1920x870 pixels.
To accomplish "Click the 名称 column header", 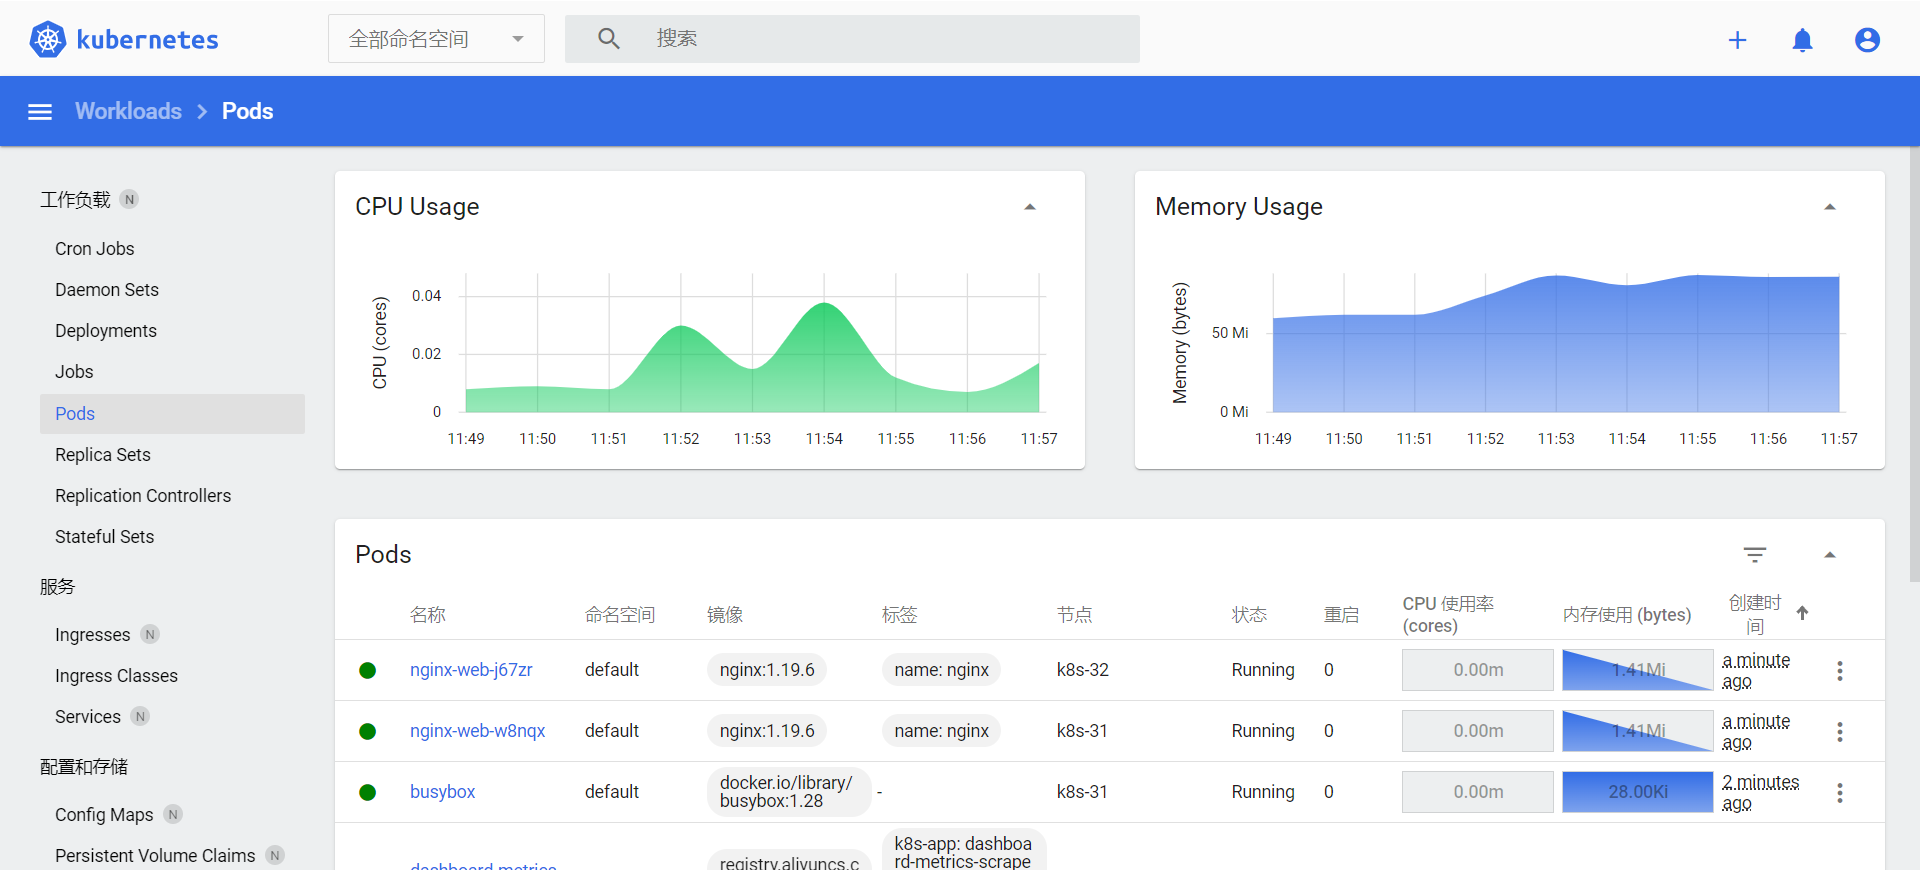I will coord(428,615).
